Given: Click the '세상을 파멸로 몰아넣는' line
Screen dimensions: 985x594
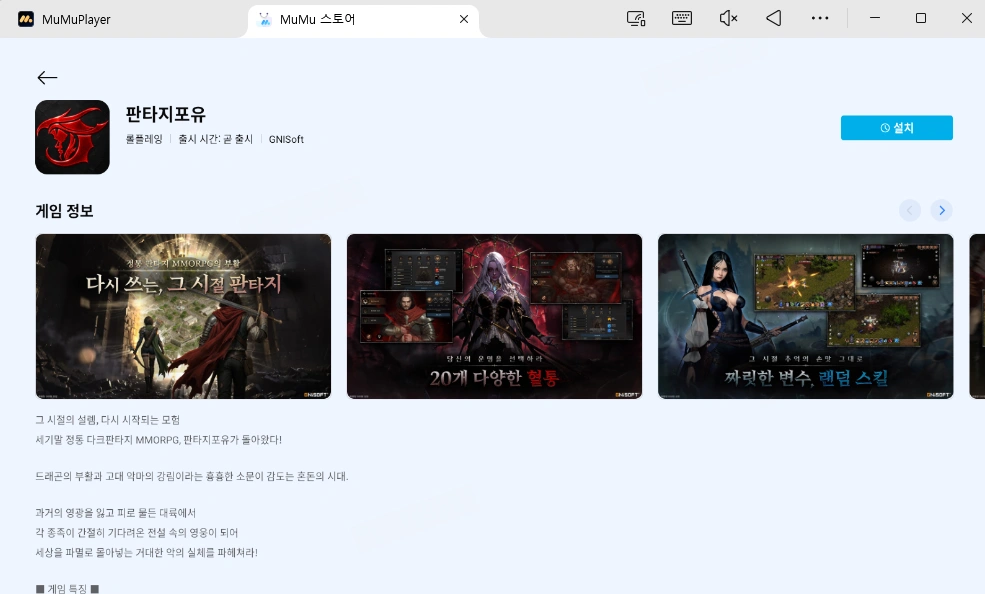Looking at the screenshot, I should [x=146, y=553].
